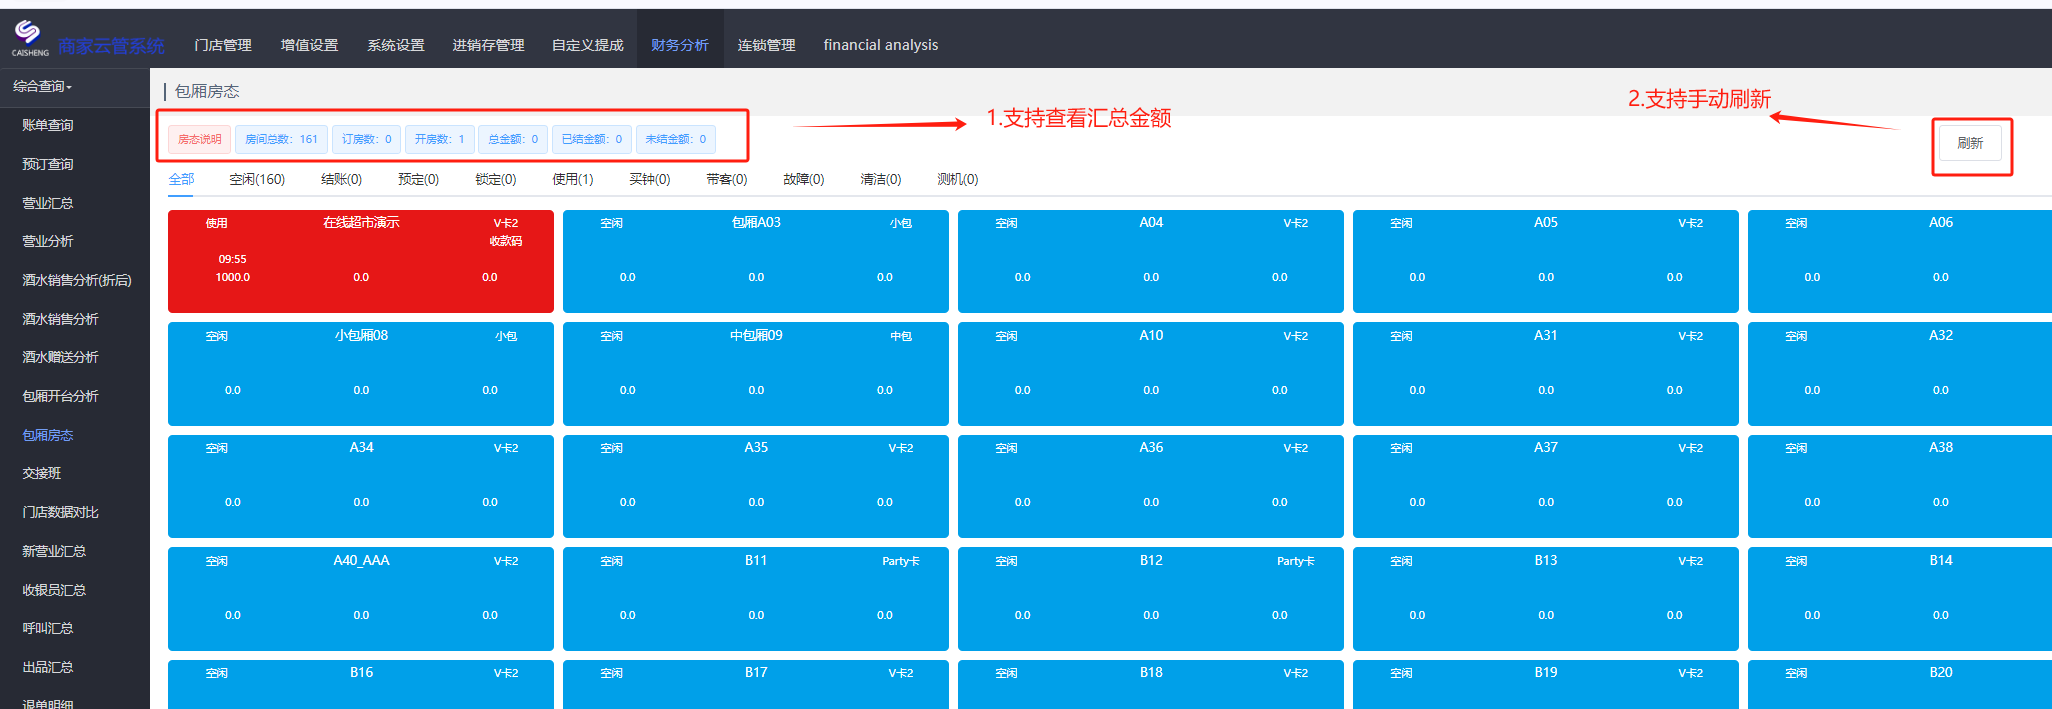Select the A35 room card
This screenshot has height=709, width=2052.
pyautogui.click(x=756, y=486)
